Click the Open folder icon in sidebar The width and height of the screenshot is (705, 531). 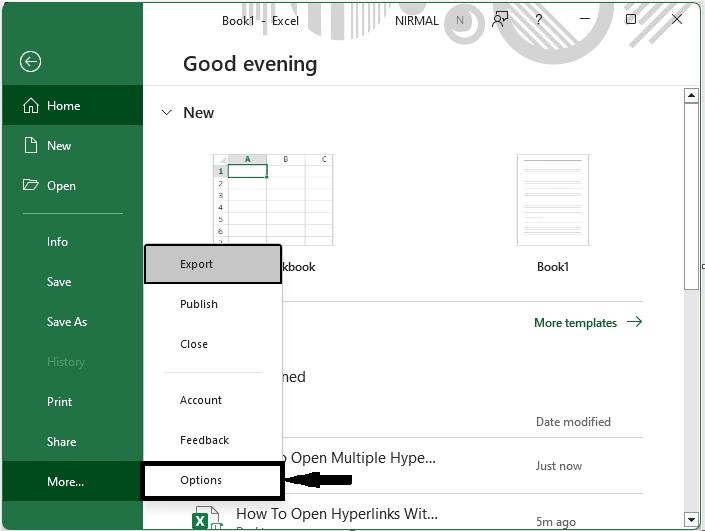coord(31,185)
